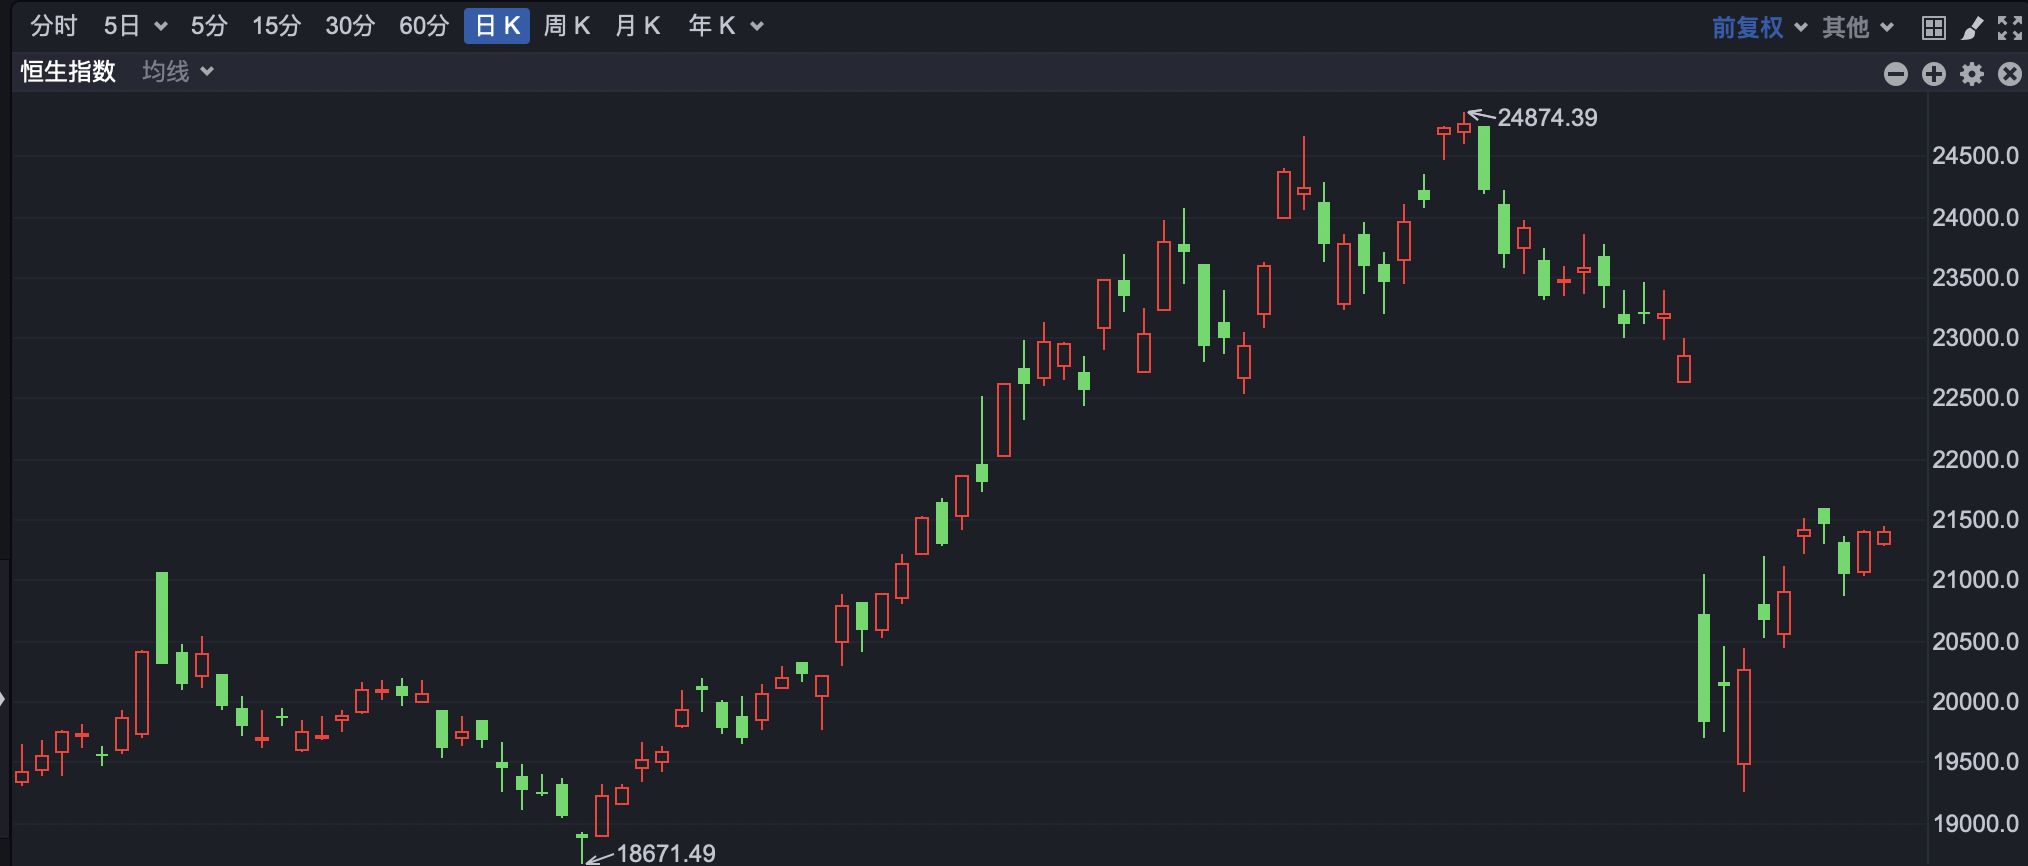The width and height of the screenshot is (2028, 866).
Task: Open the 均线 moving average dropdown
Action: (x=177, y=72)
